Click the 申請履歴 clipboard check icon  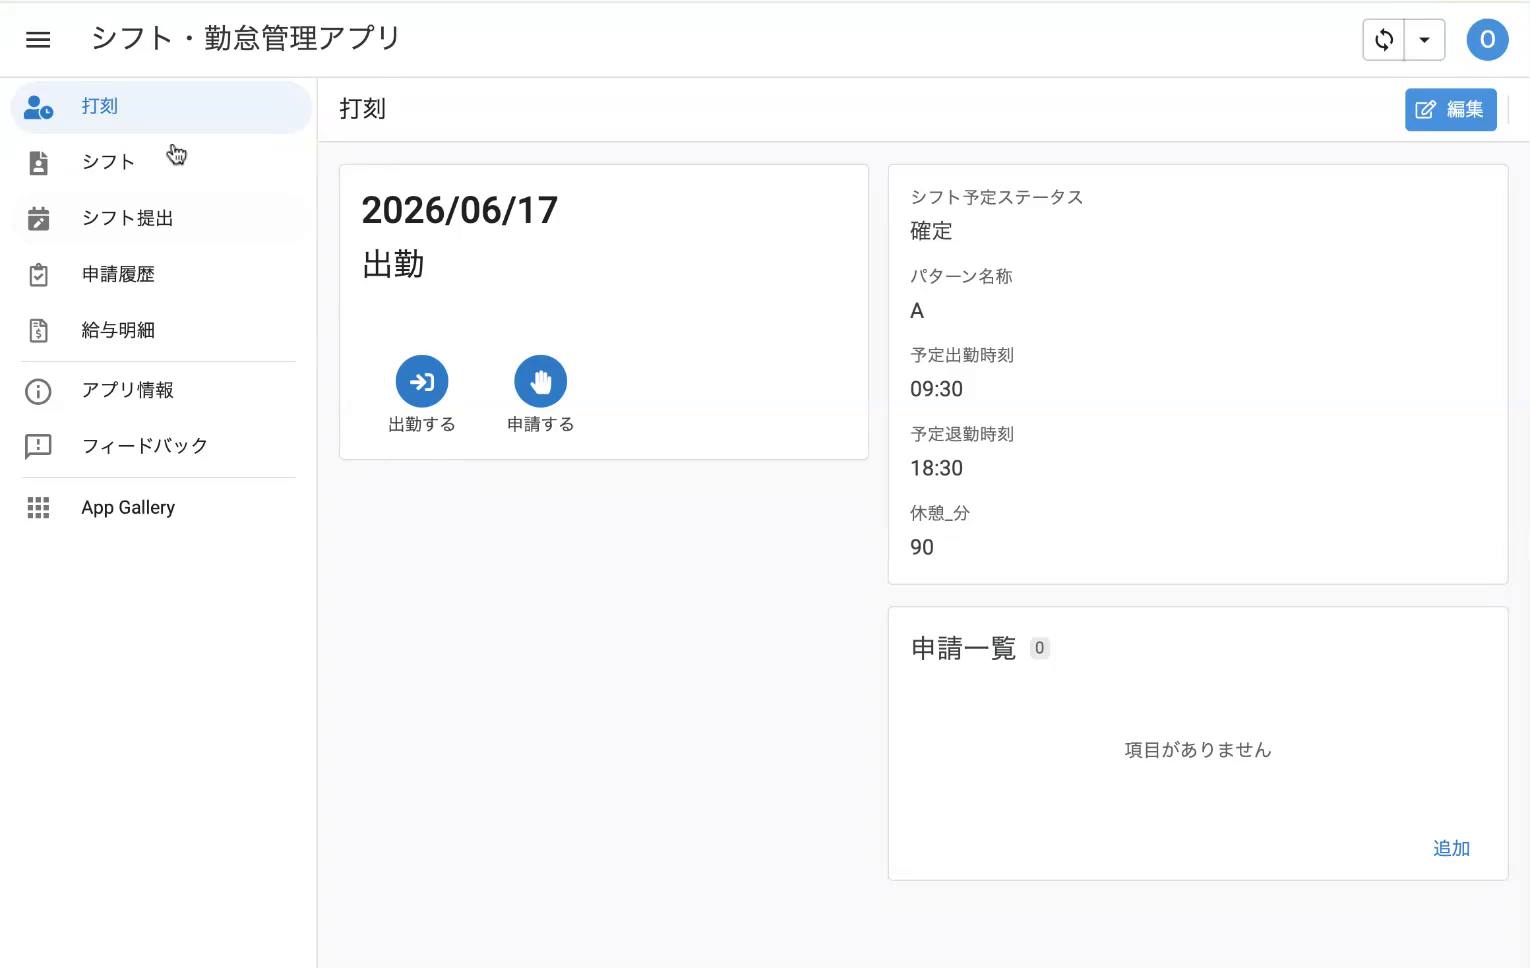point(38,275)
